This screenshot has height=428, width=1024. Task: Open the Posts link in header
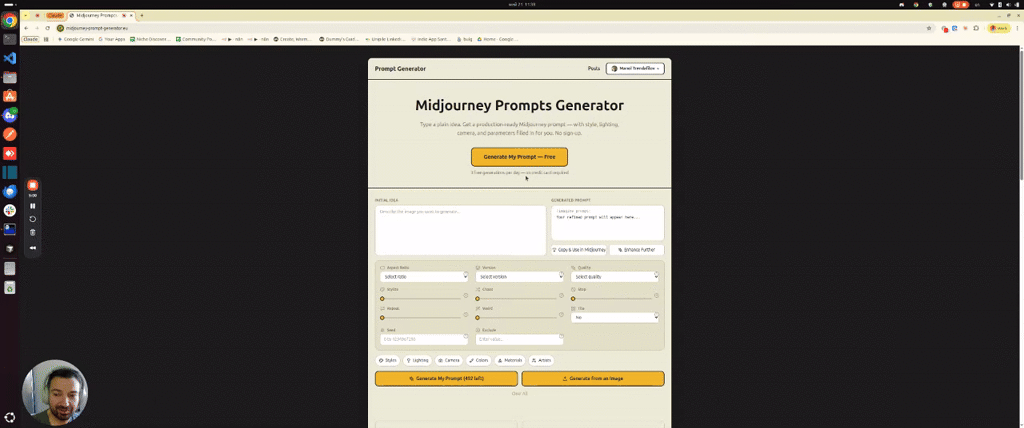[x=594, y=68]
